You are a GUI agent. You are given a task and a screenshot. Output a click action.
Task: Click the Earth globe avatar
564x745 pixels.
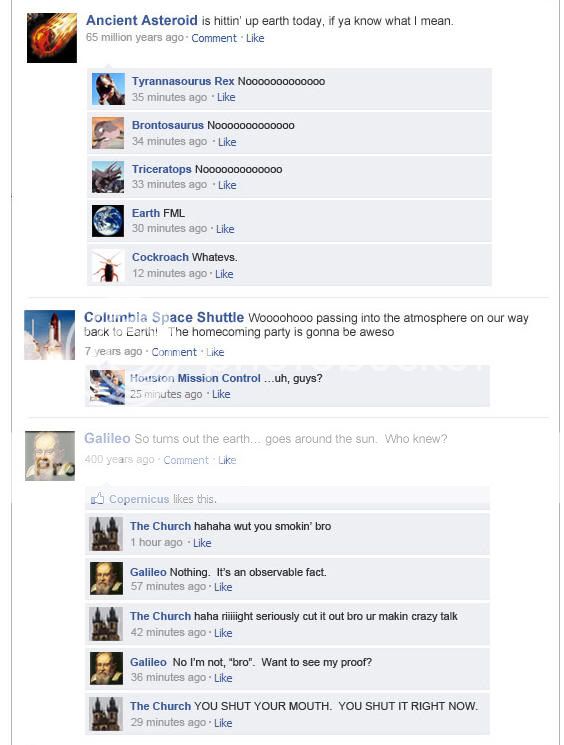click(108, 220)
